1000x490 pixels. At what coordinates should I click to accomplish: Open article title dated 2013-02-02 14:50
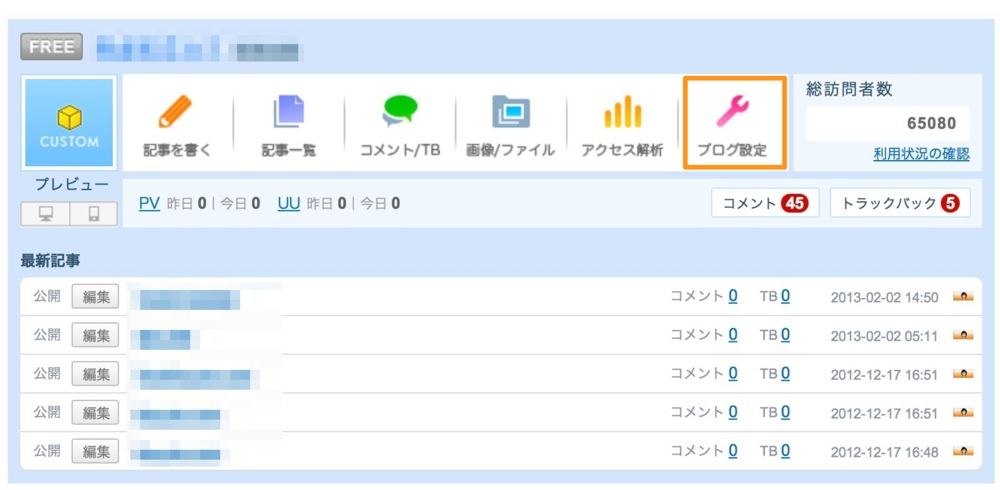click(186, 299)
